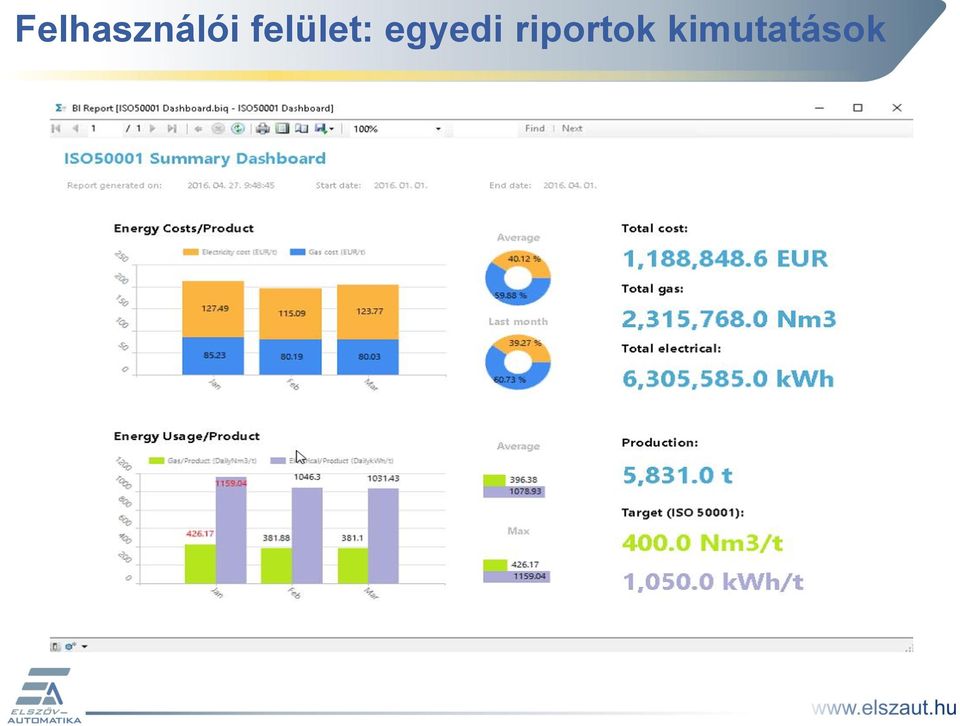
Task: Click the Average donut chart
Action: [x=518, y=278]
